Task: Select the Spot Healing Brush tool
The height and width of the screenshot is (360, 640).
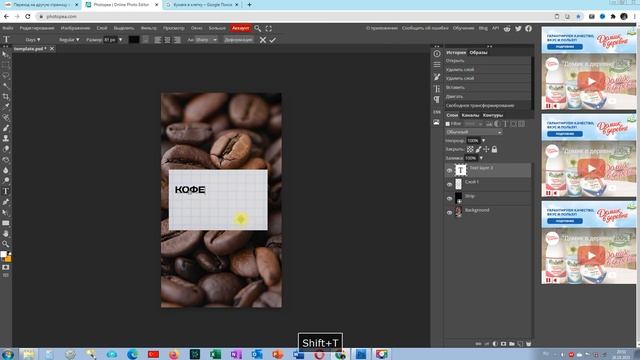Action: [6, 118]
